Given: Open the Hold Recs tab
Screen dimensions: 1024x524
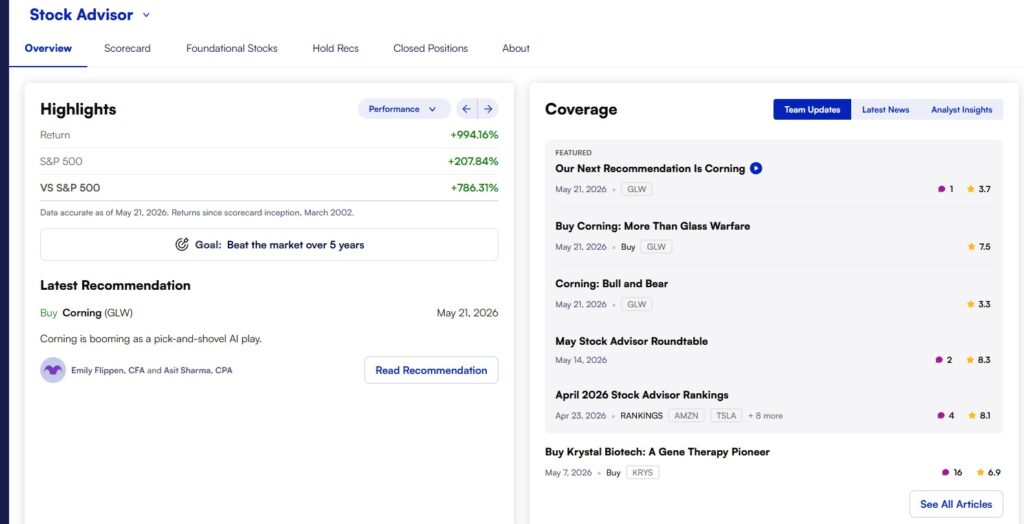Looking at the screenshot, I should point(336,48).
